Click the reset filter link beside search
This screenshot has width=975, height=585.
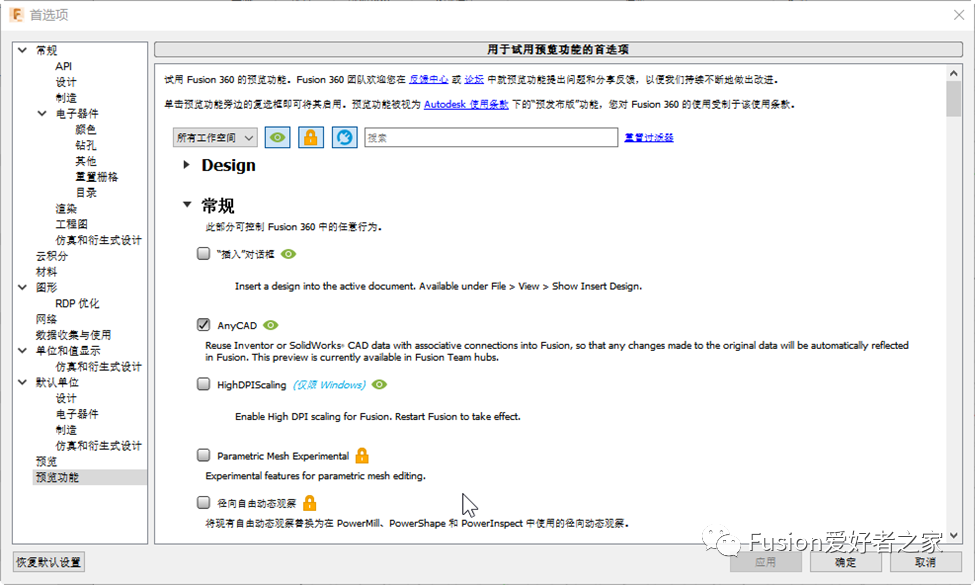(x=649, y=137)
